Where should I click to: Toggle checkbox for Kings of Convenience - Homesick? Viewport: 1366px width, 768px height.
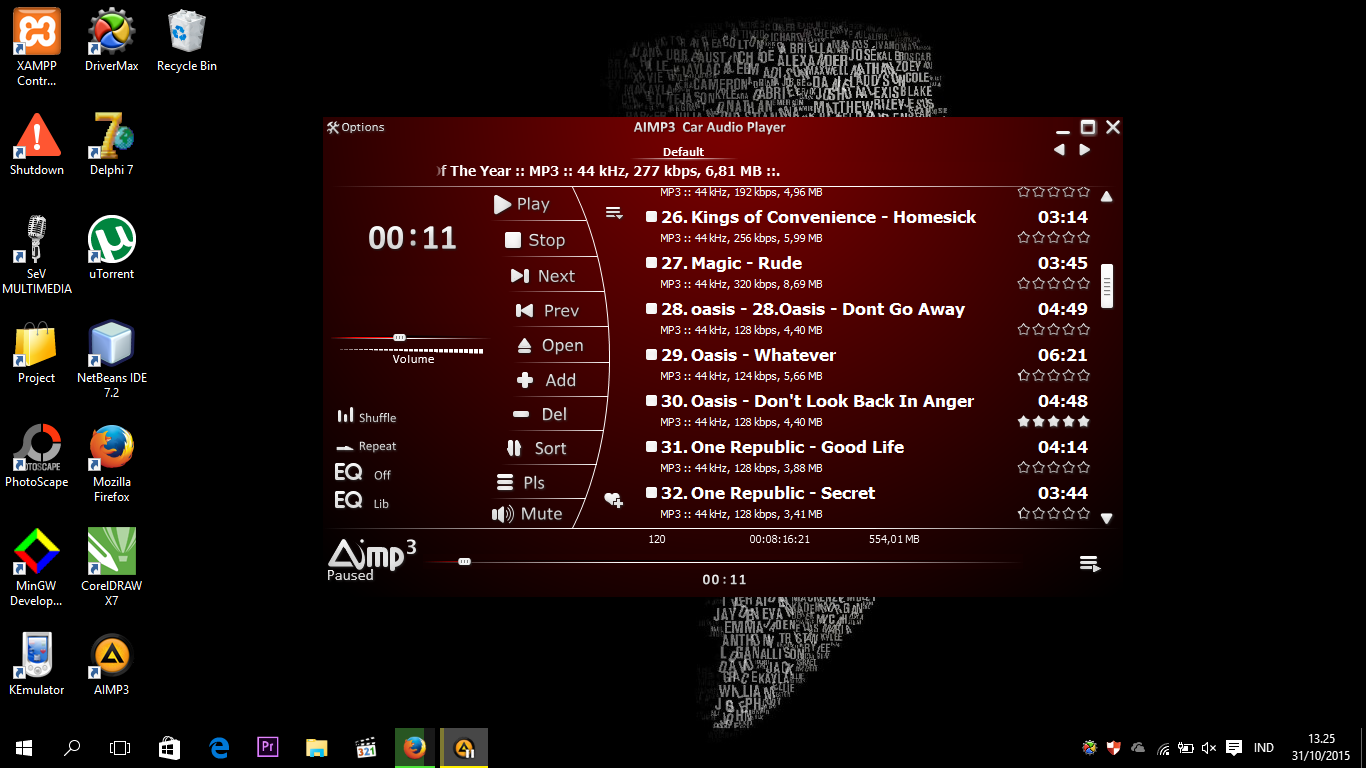(x=651, y=217)
